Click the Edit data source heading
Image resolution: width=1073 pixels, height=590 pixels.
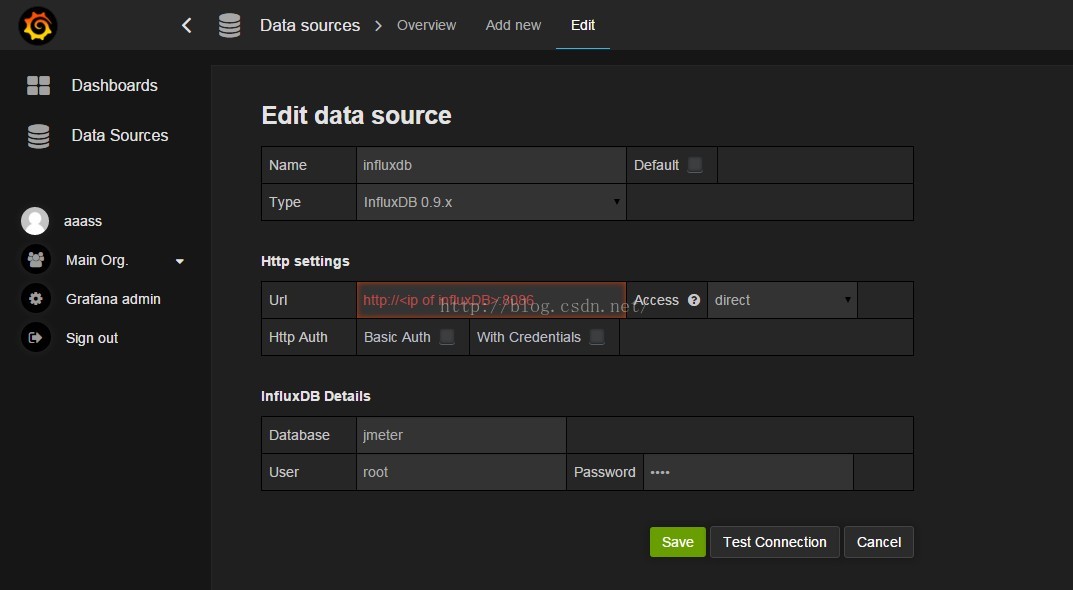(x=357, y=115)
